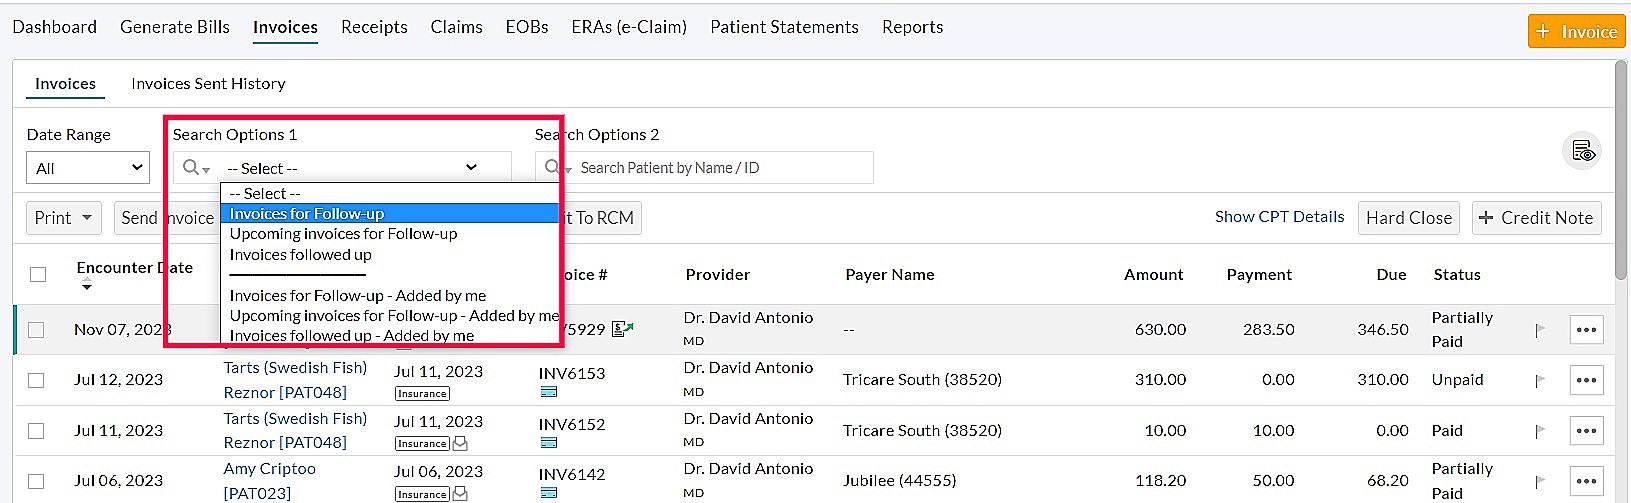Image resolution: width=1631 pixels, height=503 pixels.
Task: Open the Date Range All dropdown
Action: 88,168
